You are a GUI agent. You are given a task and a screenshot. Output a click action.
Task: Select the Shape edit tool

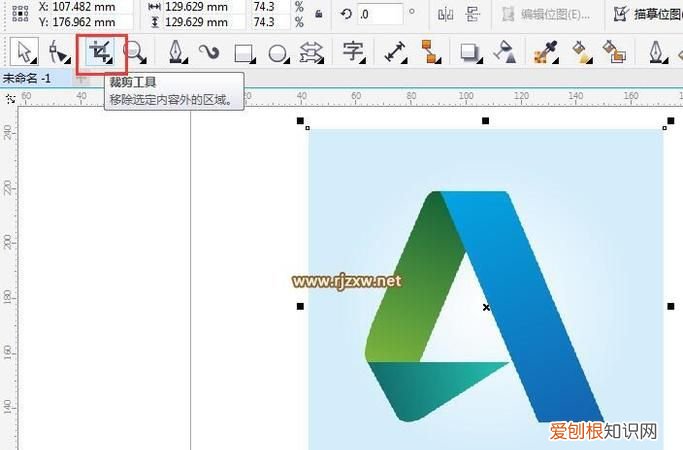[x=57, y=52]
